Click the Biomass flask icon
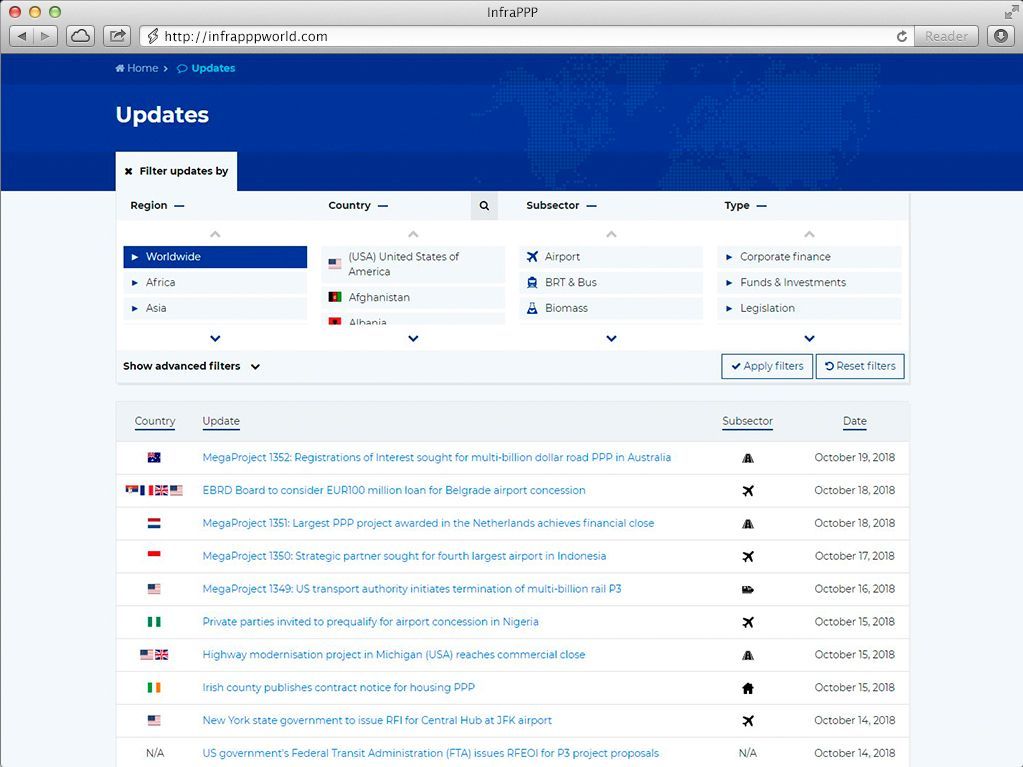This screenshot has width=1023, height=767. pos(532,309)
